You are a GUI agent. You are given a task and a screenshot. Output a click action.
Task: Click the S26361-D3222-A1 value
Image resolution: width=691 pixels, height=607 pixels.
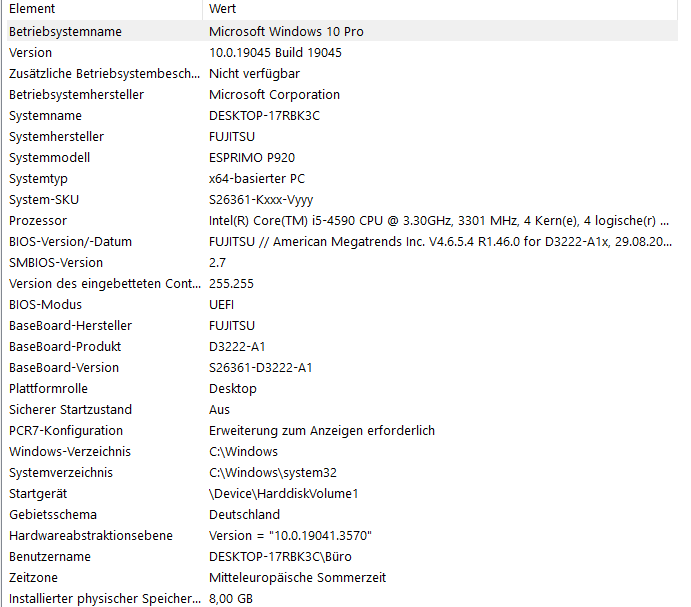click(260, 368)
